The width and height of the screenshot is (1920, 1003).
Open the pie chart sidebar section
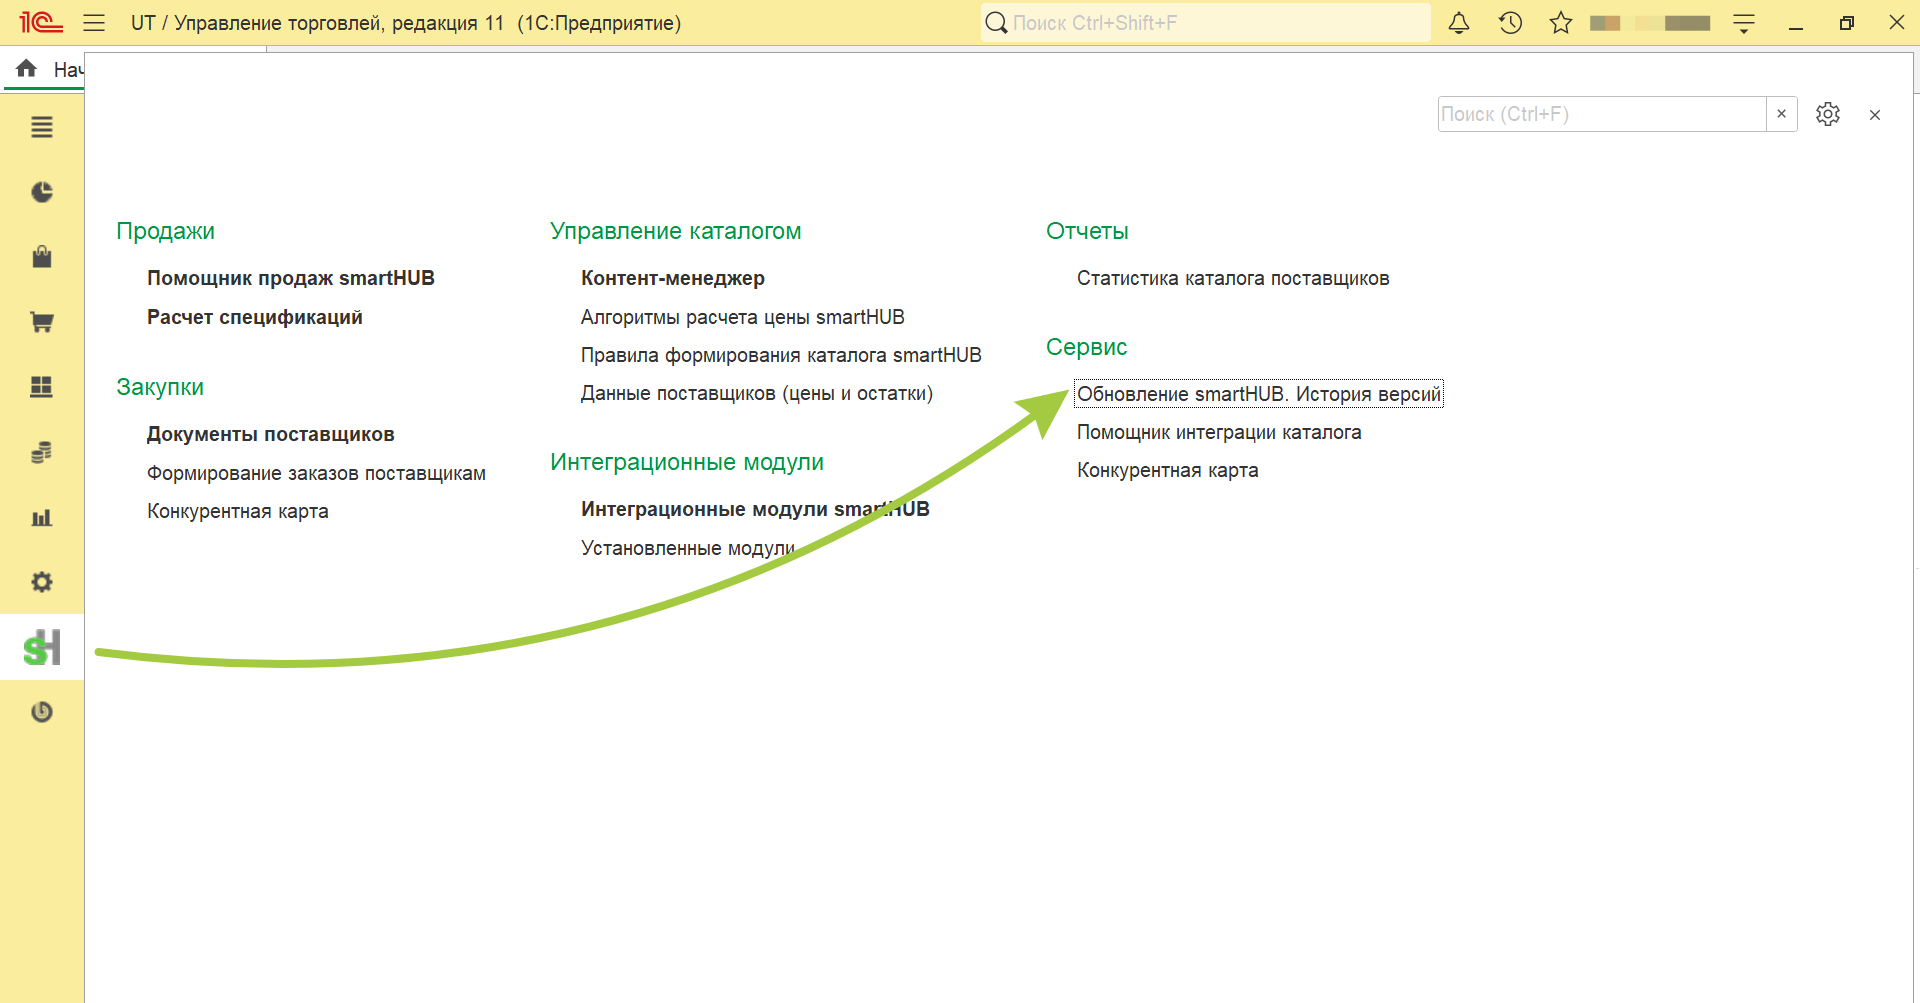pyautogui.click(x=42, y=192)
